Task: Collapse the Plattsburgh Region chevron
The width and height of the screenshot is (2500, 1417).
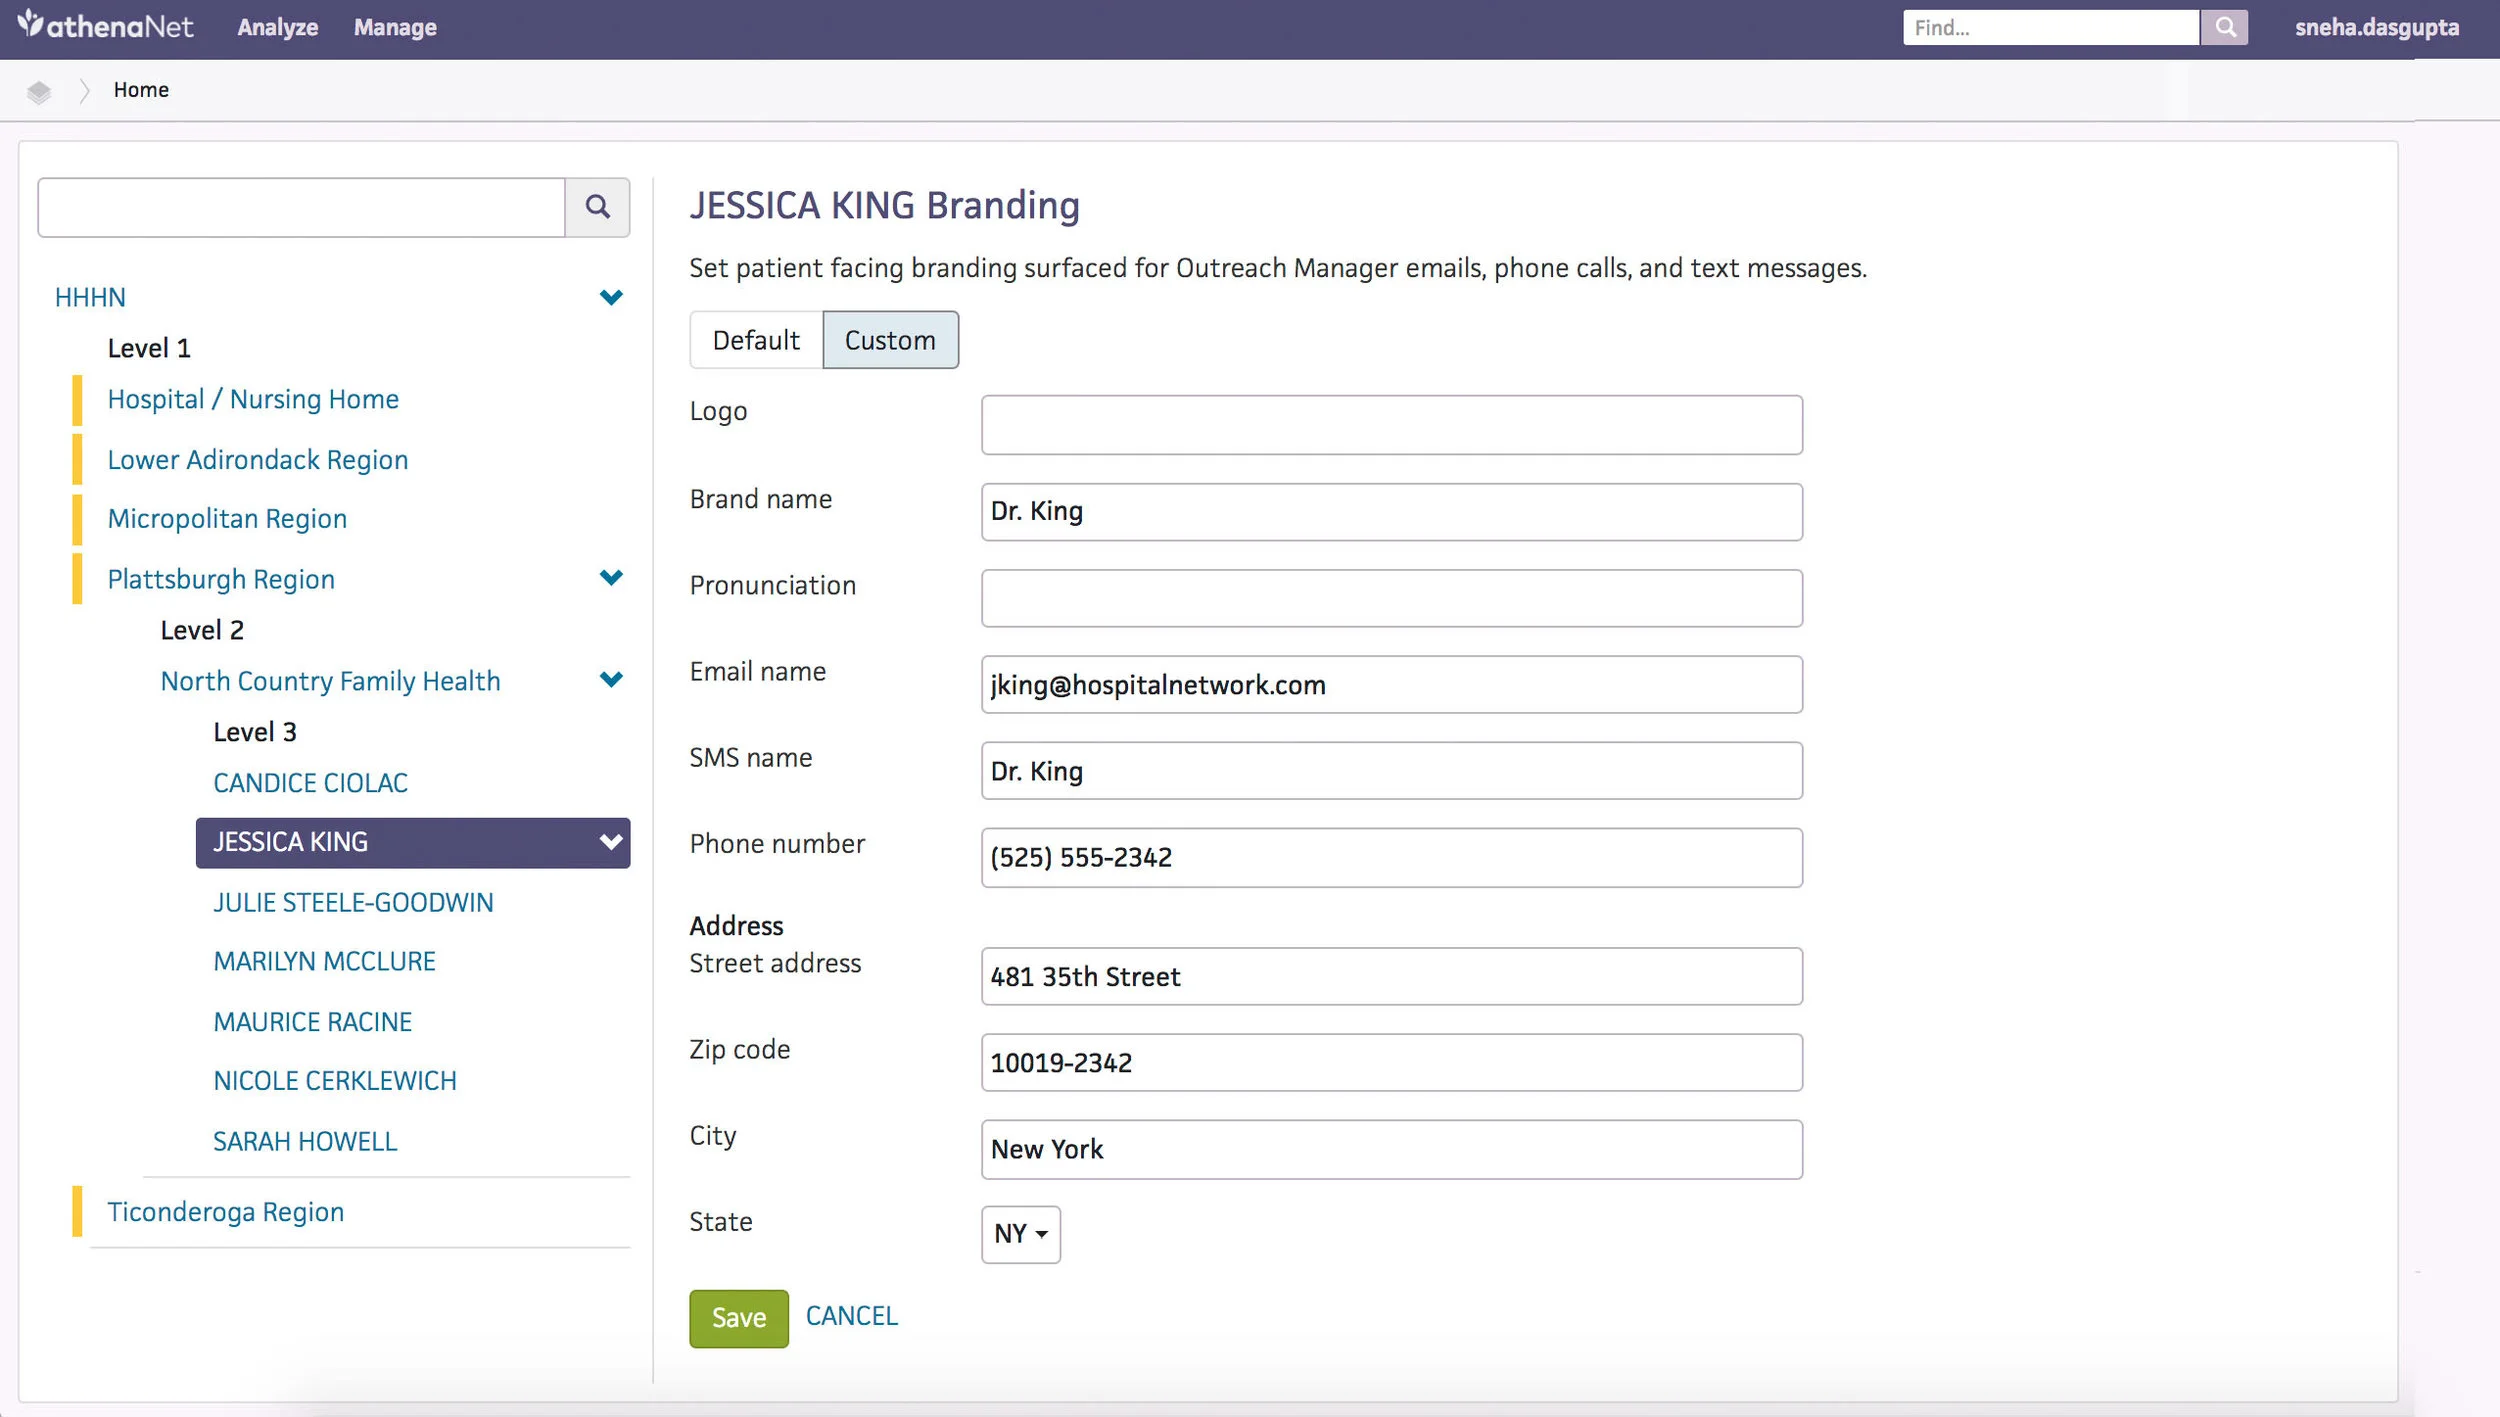Action: (611, 578)
